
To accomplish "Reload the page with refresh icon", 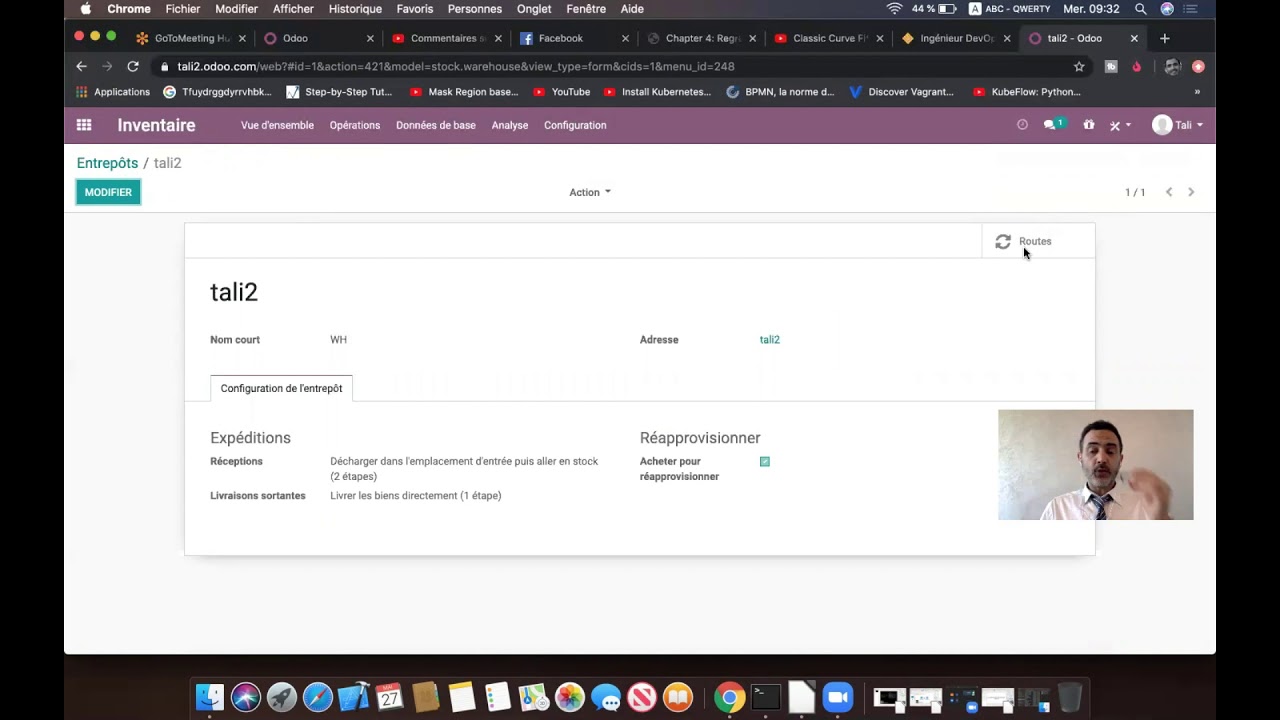I will [x=133, y=66].
